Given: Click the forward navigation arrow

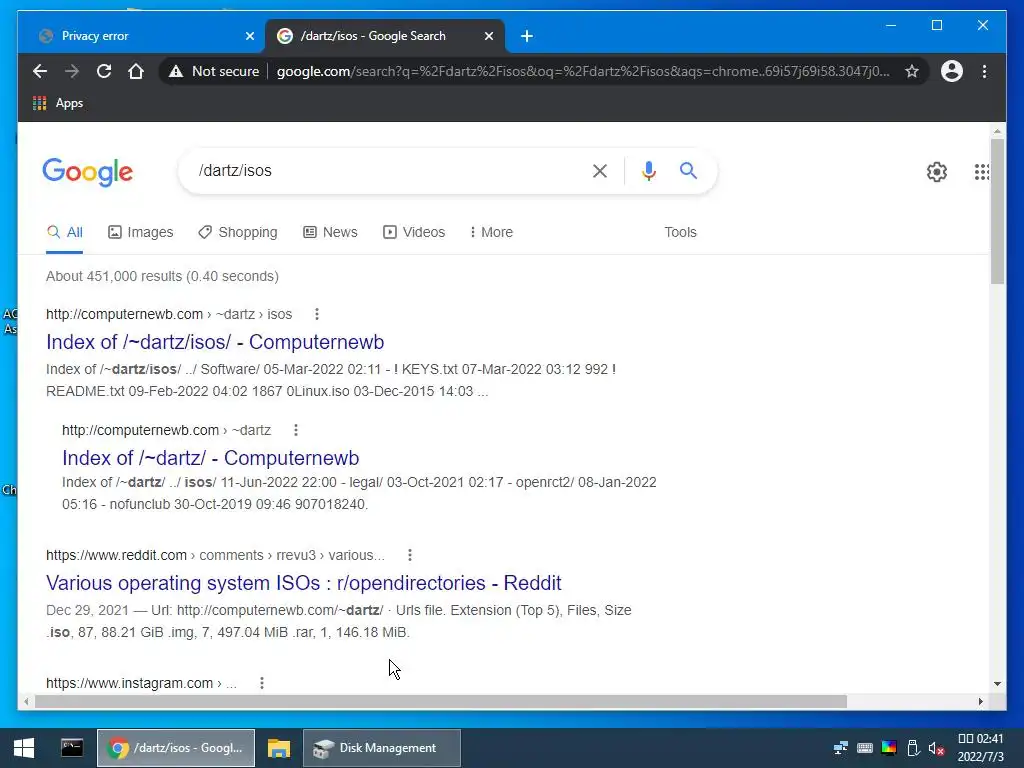Looking at the screenshot, I should tap(72, 71).
